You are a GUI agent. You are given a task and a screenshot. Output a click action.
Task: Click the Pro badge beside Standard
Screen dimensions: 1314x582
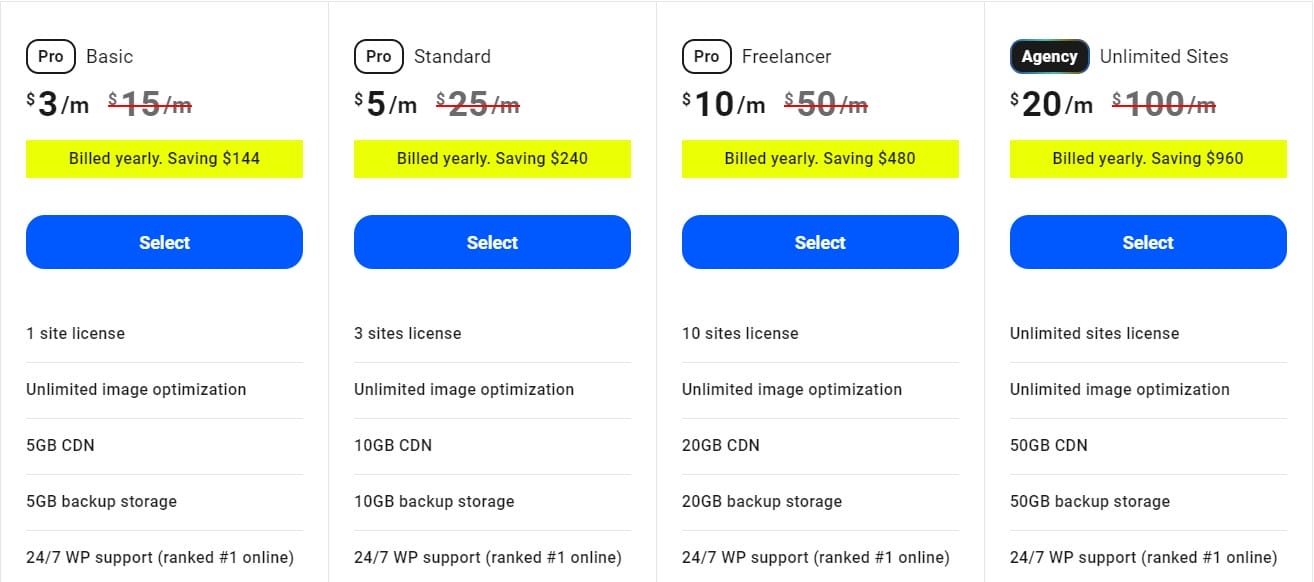(x=379, y=57)
